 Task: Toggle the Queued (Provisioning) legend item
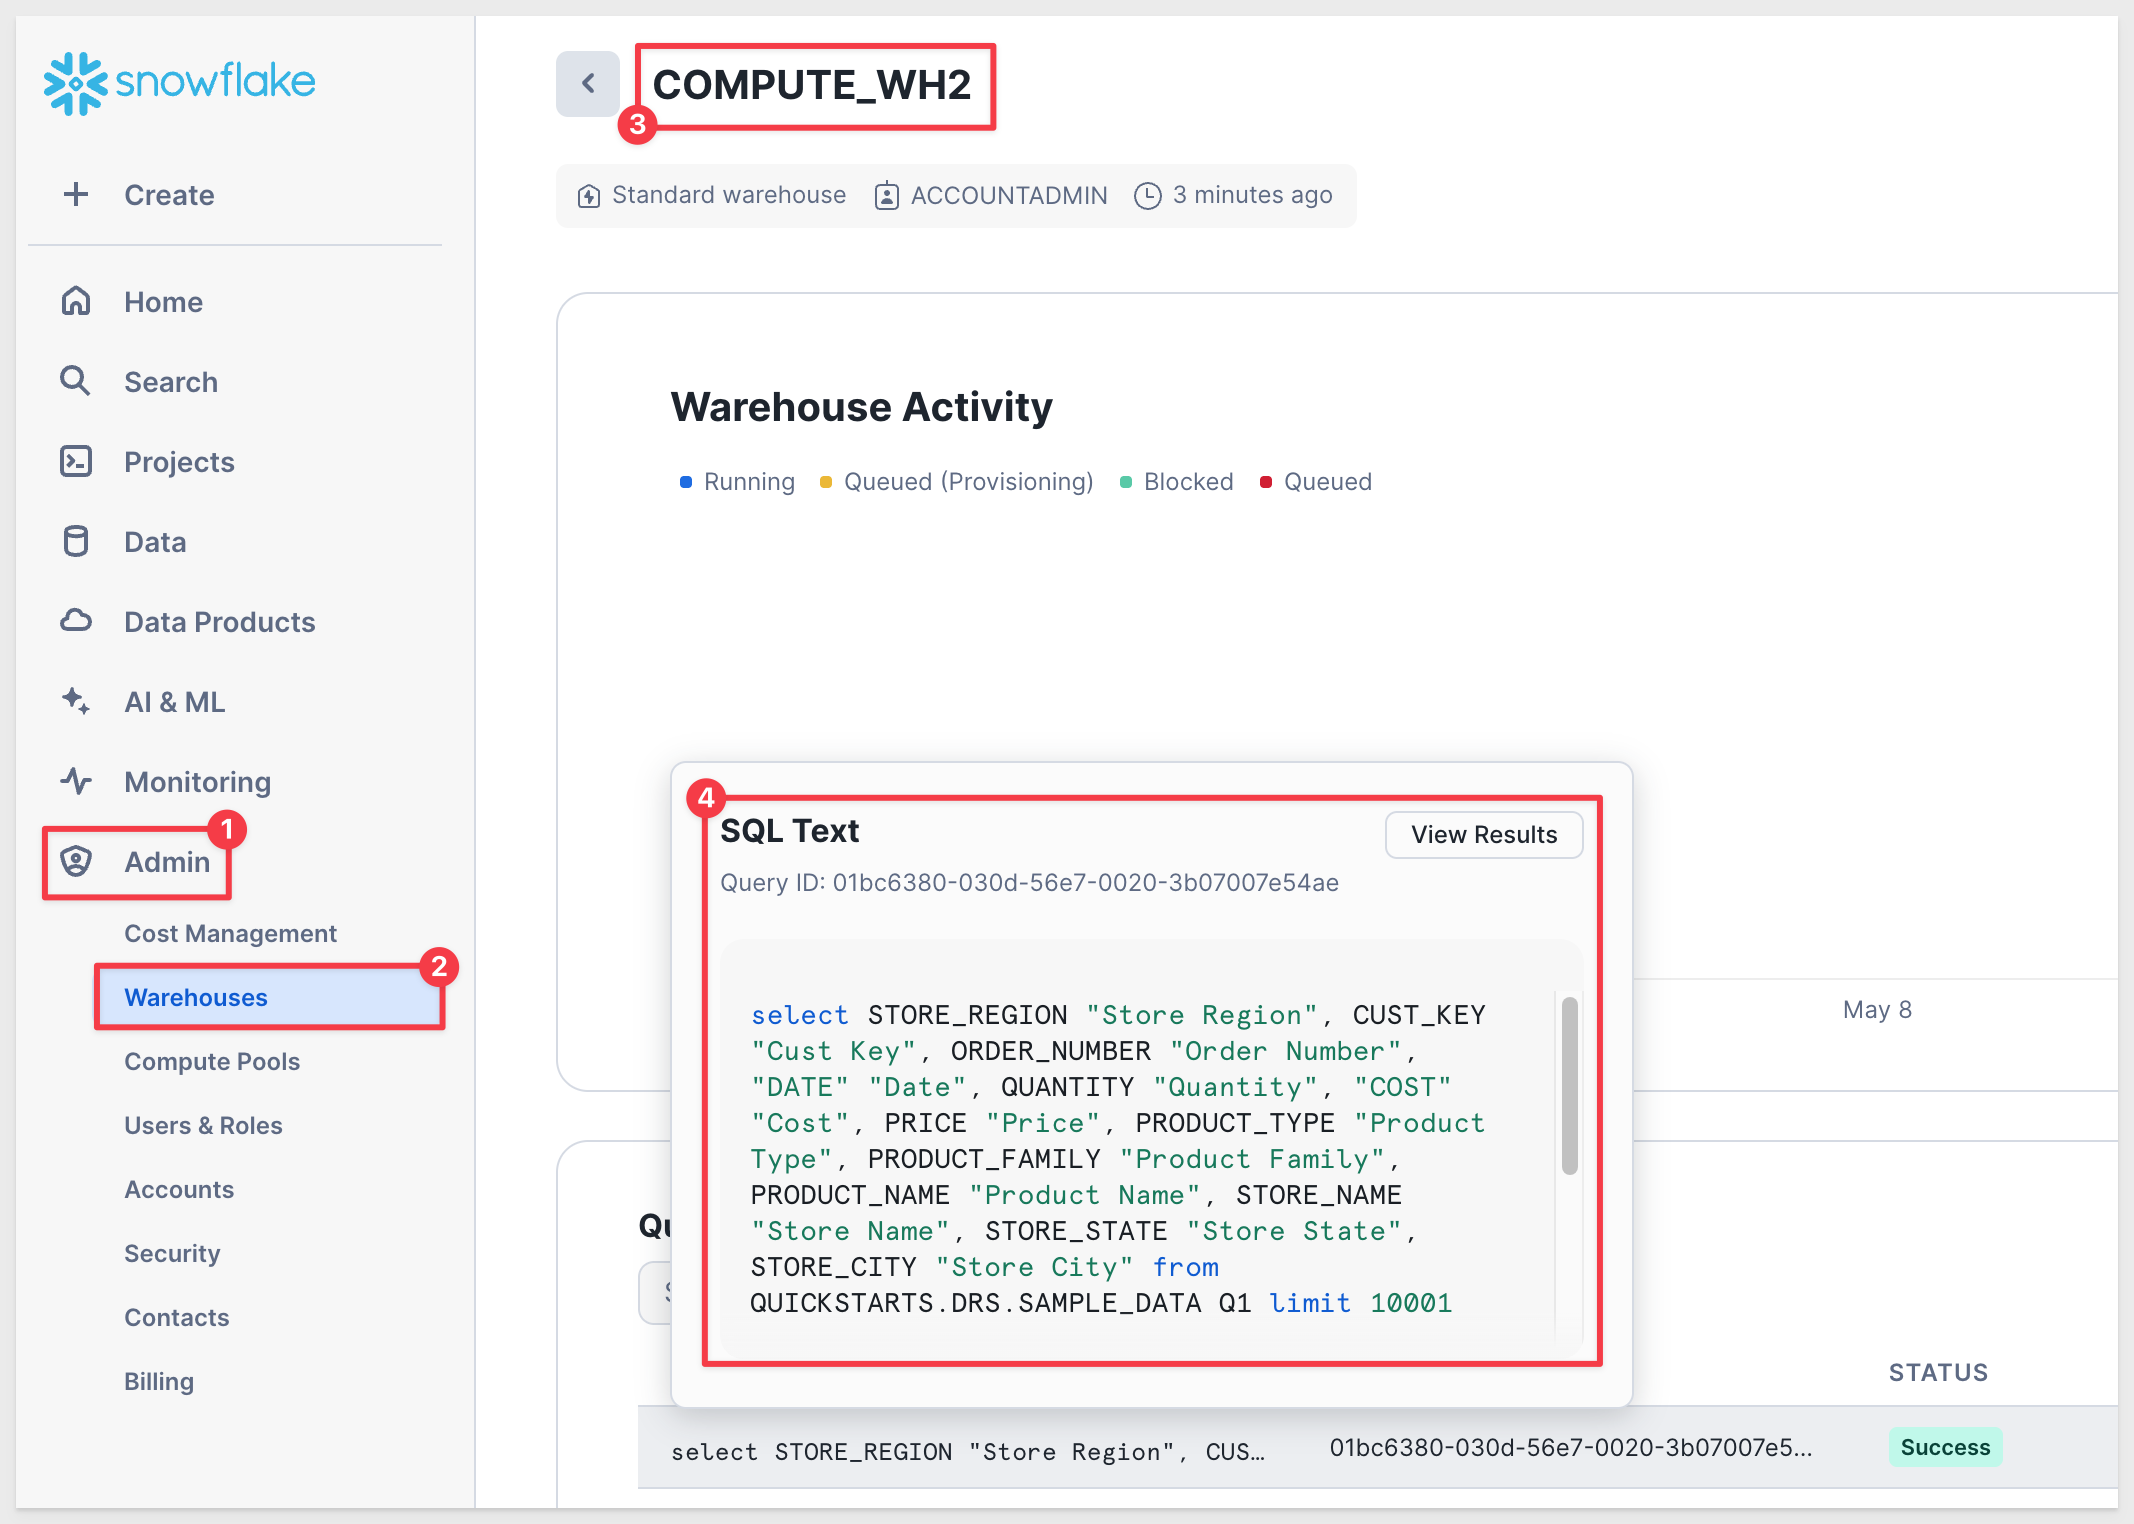click(957, 482)
